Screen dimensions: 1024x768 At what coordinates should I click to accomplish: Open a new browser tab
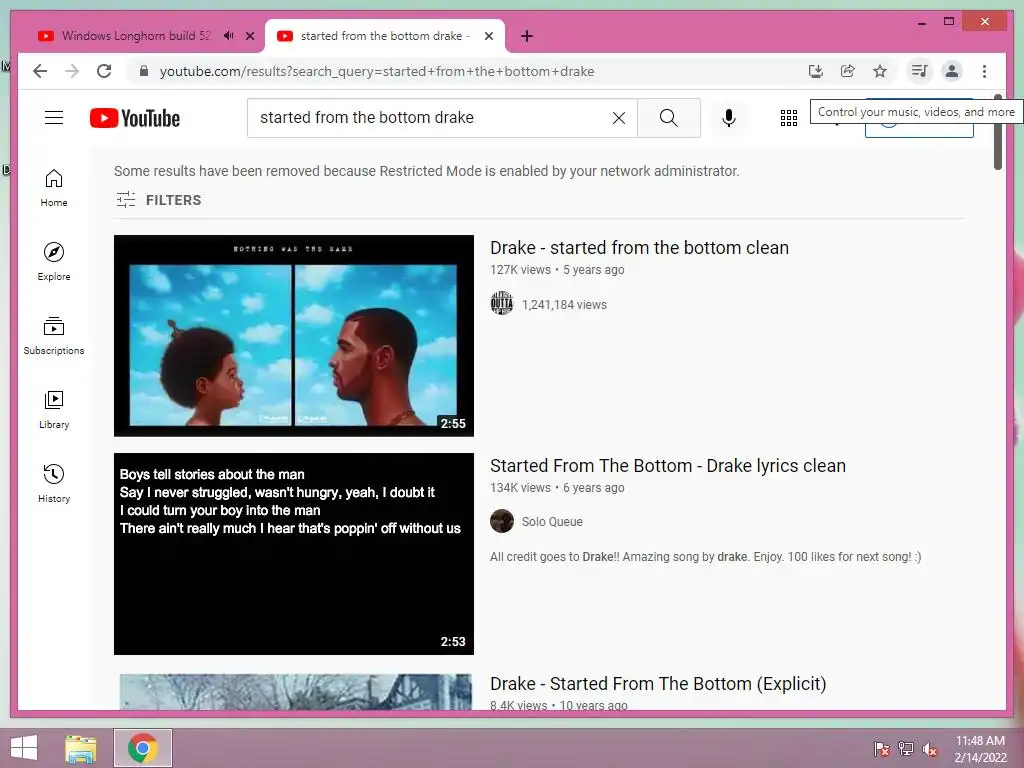527,36
